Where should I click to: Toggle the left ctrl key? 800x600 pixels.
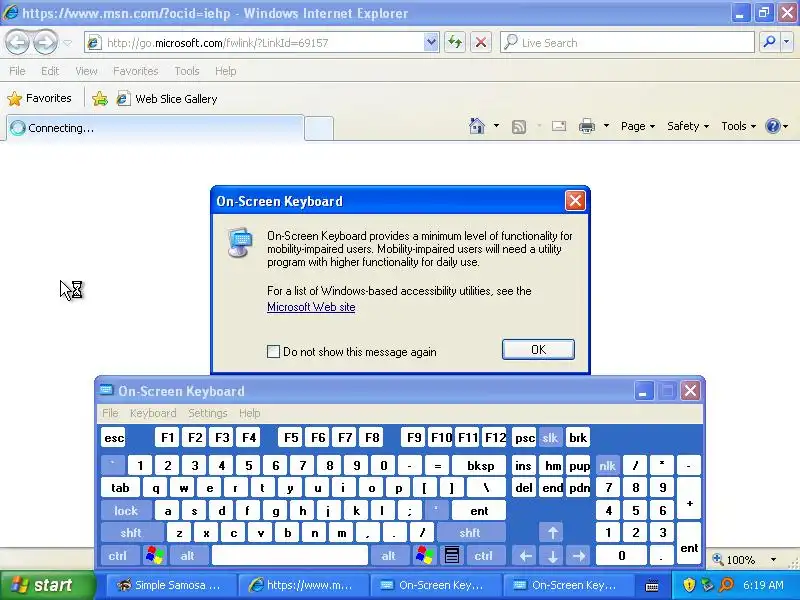(x=118, y=556)
